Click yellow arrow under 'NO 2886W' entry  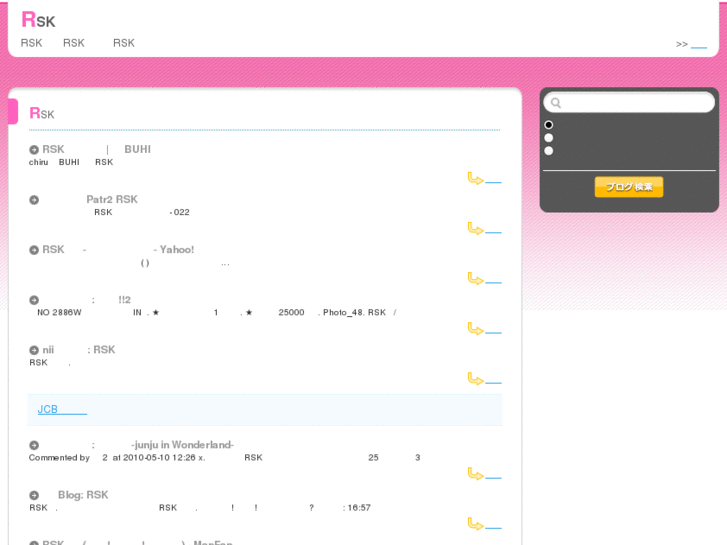476,328
